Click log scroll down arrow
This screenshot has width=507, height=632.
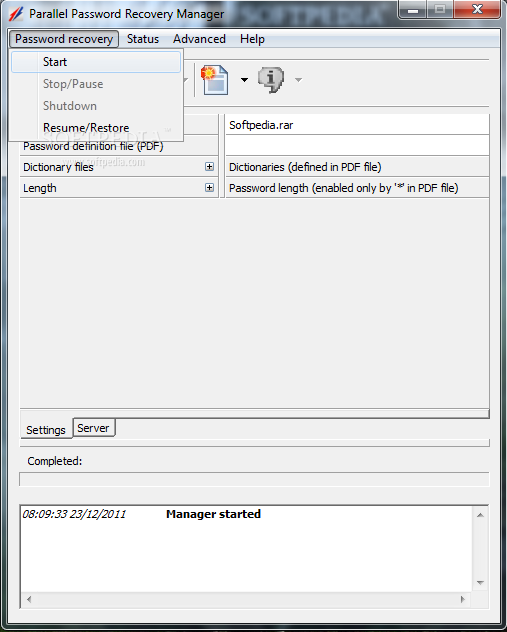[480, 583]
